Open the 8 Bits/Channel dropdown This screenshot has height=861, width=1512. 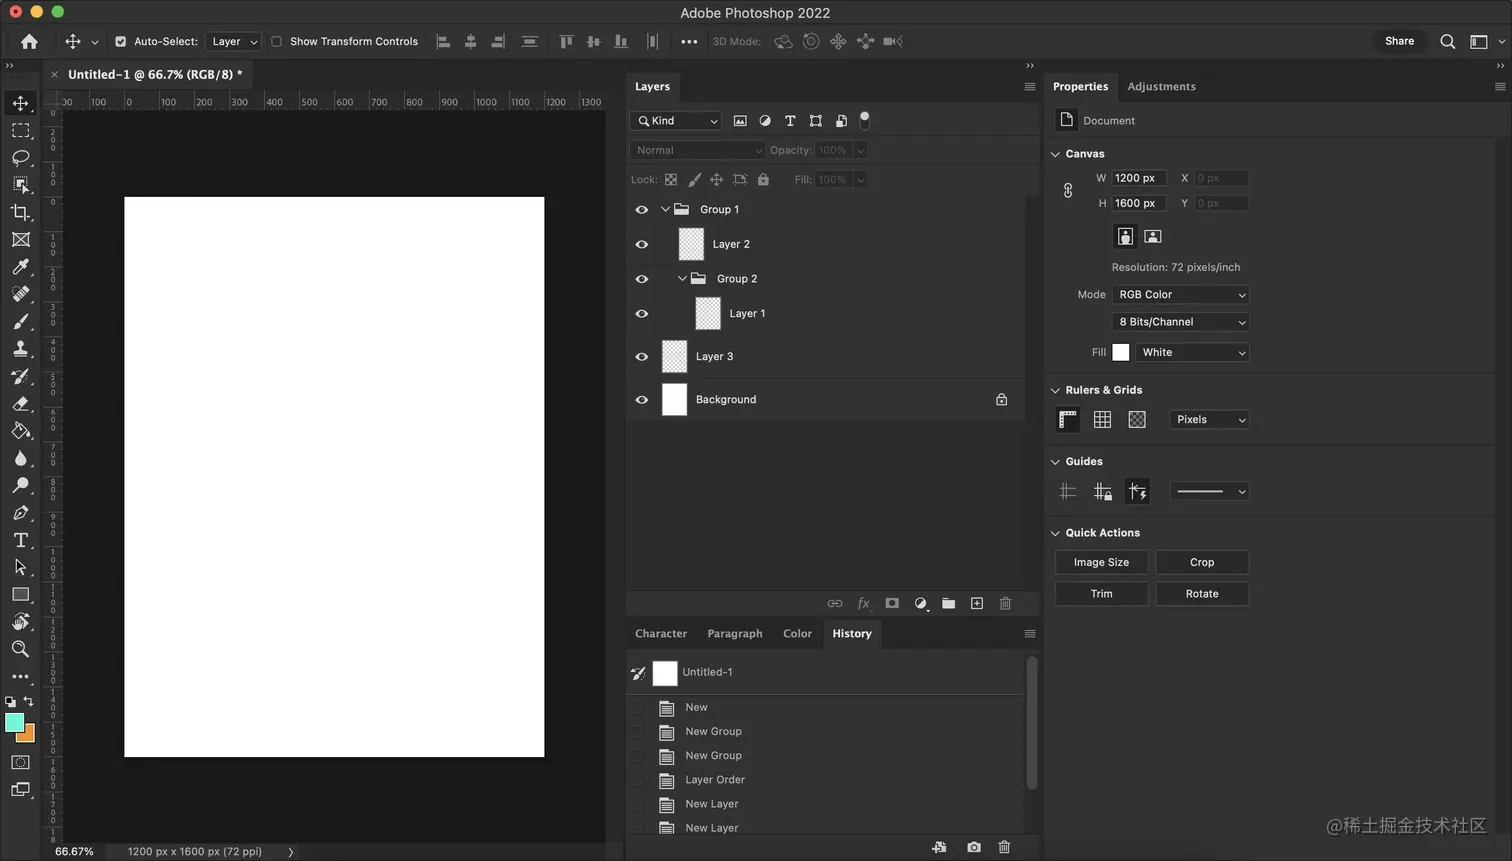coord(1180,321)
